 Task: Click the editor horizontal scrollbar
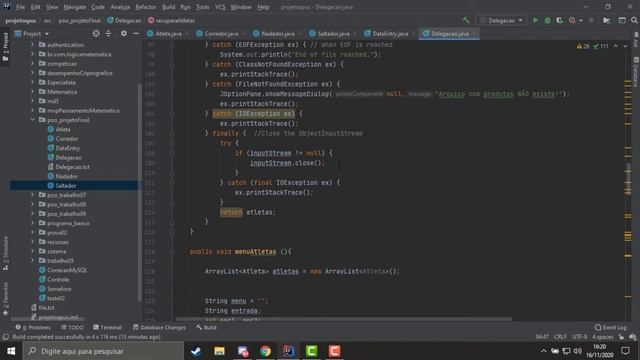click(343, 319)
